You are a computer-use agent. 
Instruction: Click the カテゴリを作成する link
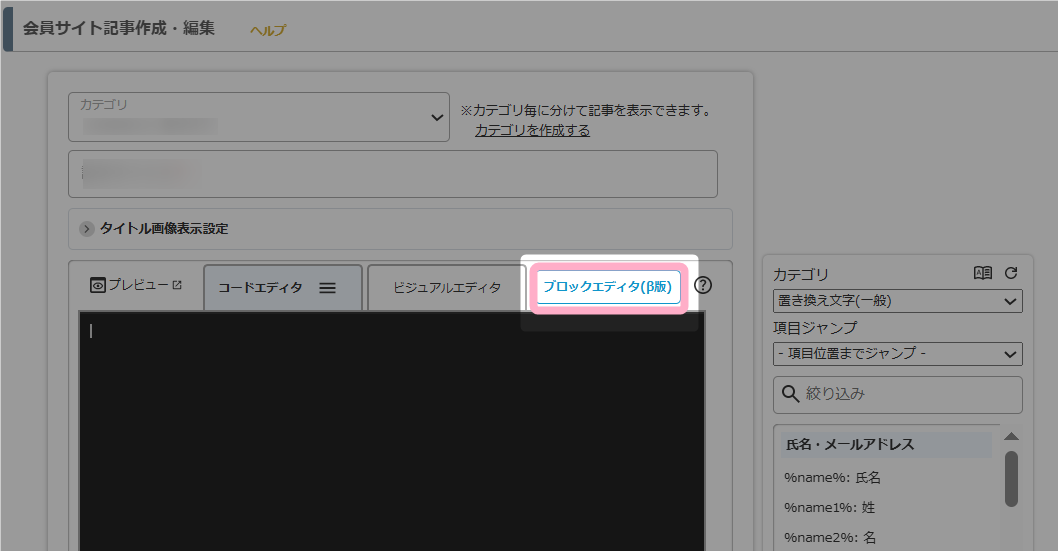pos(532,130)
